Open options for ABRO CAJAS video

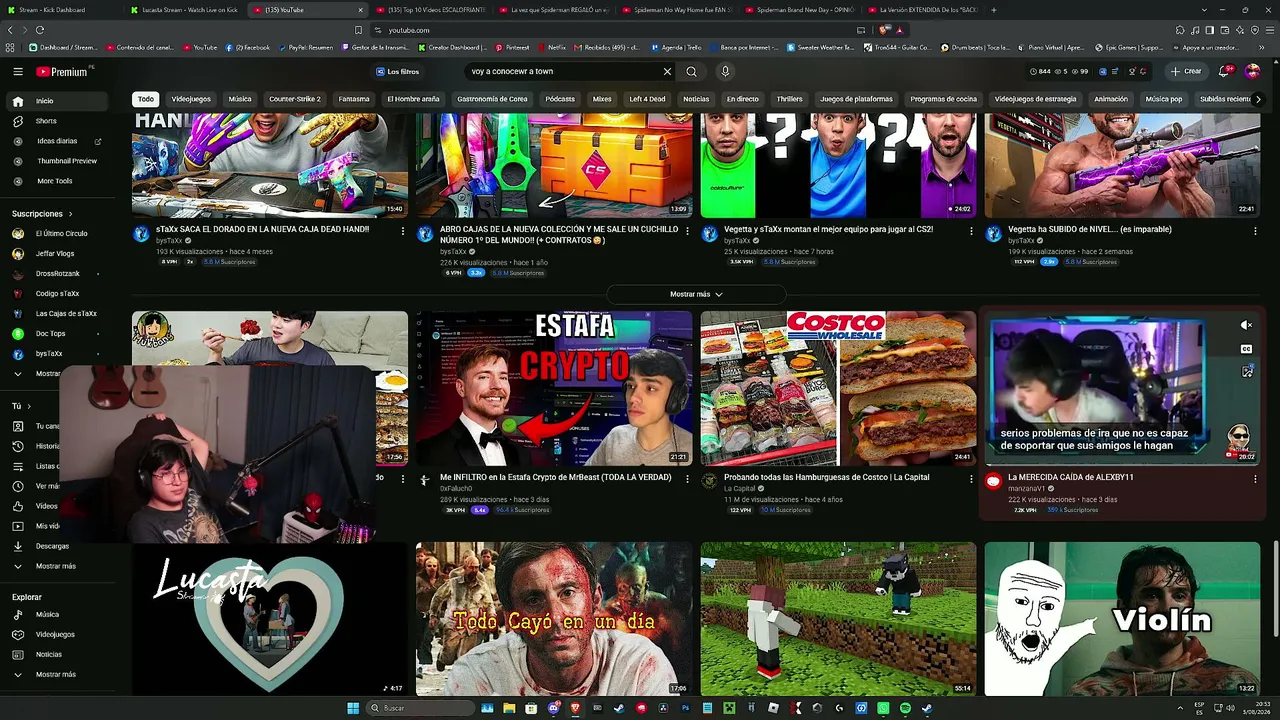tap(687, 230)
